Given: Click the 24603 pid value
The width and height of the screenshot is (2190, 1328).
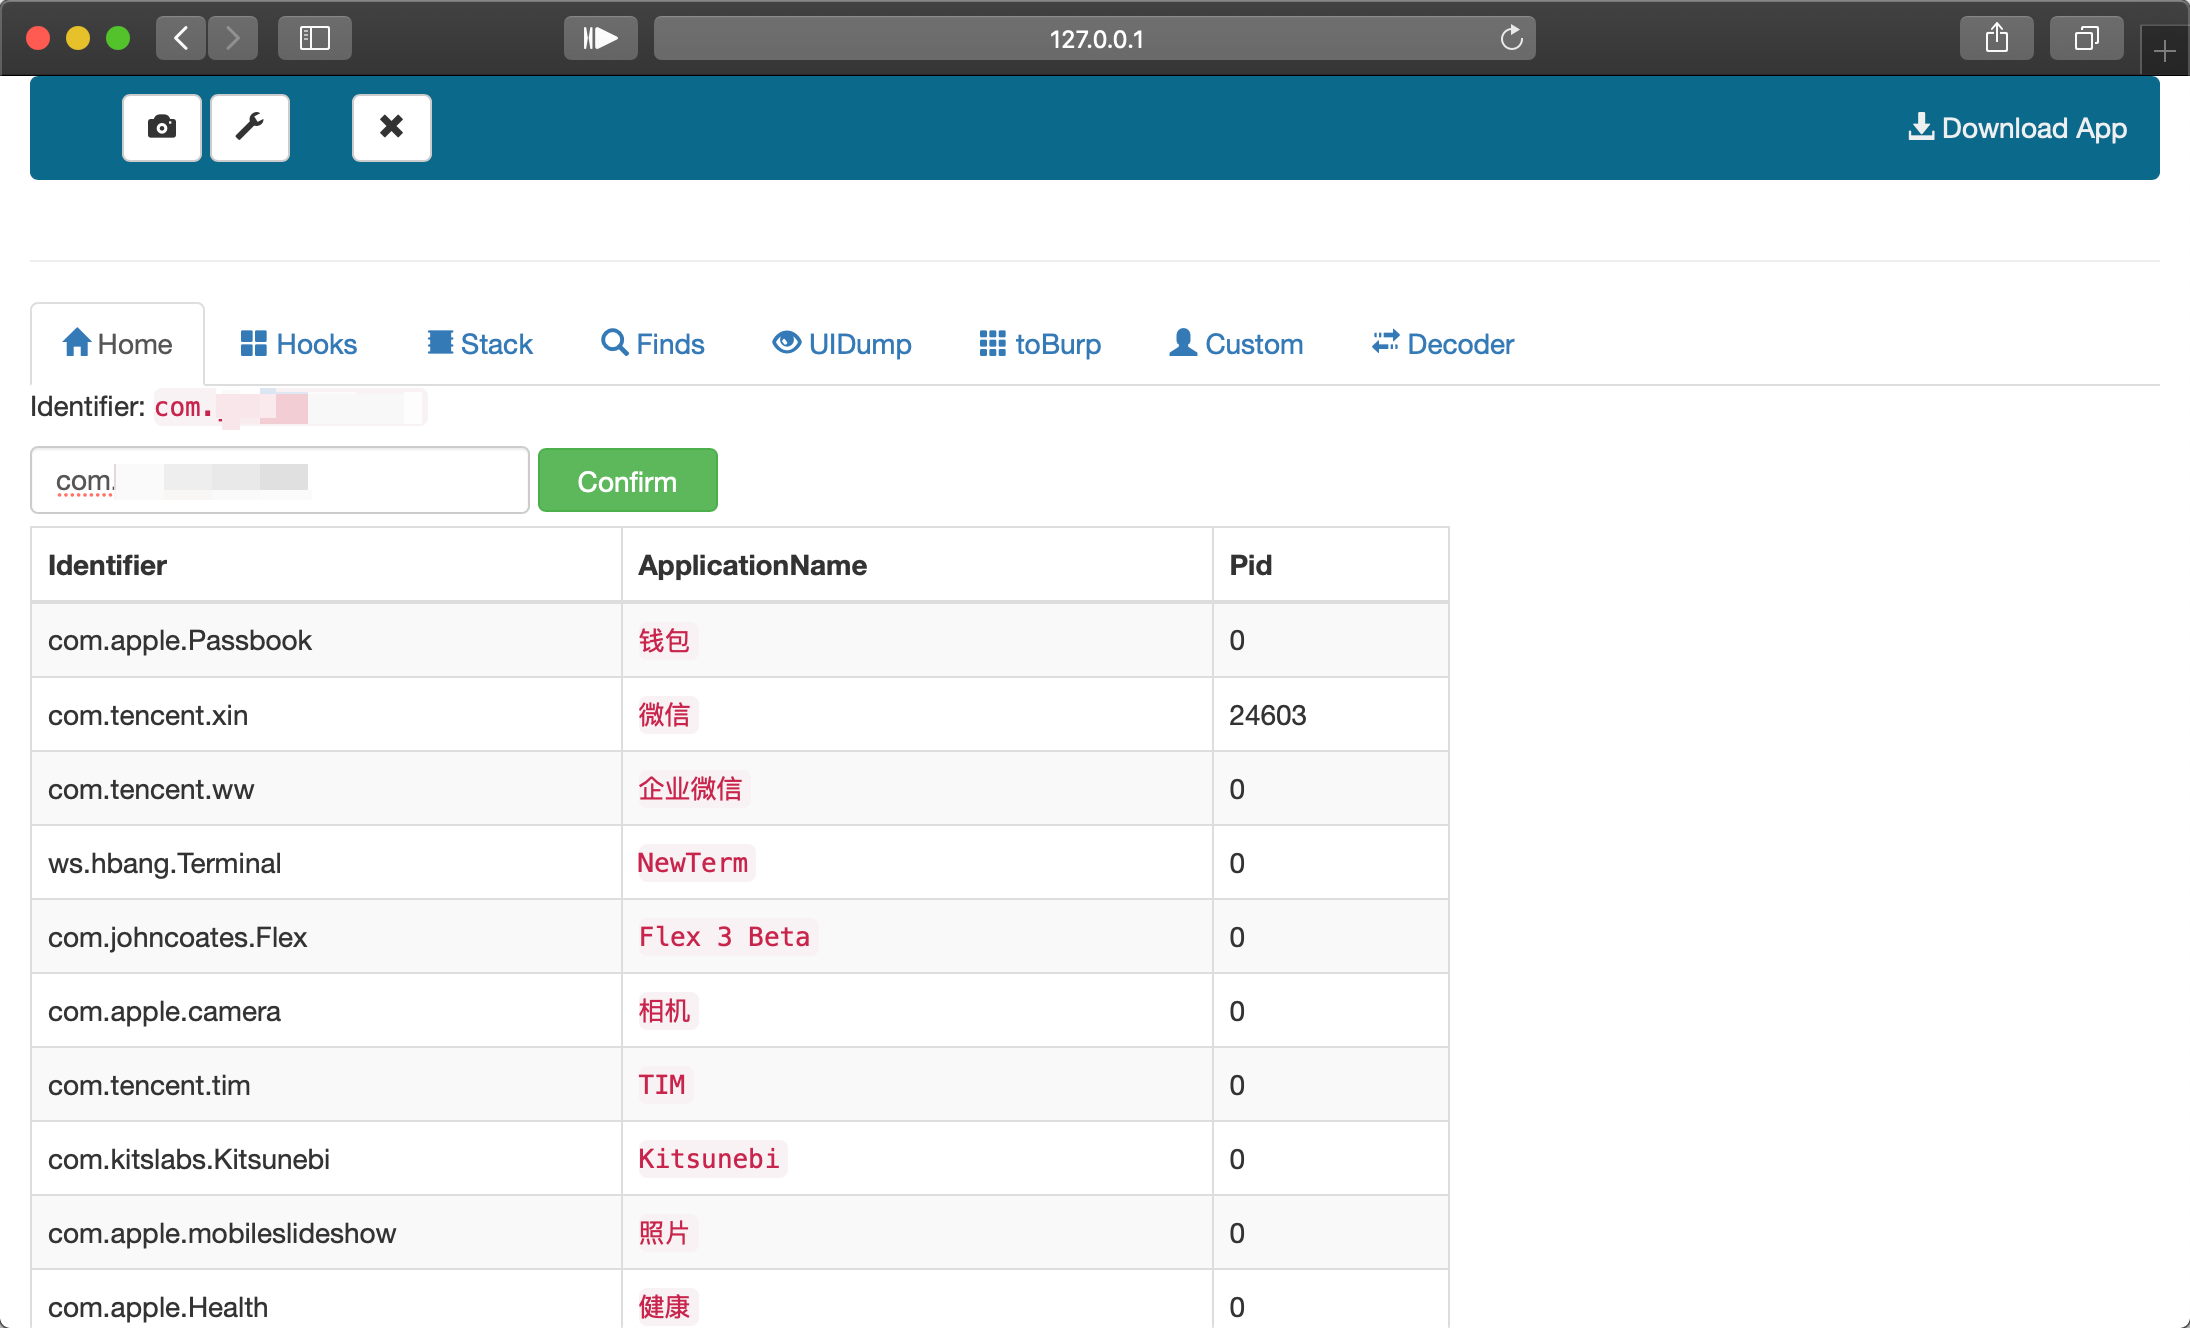Looking at the screenshot, I should 1268,715.
